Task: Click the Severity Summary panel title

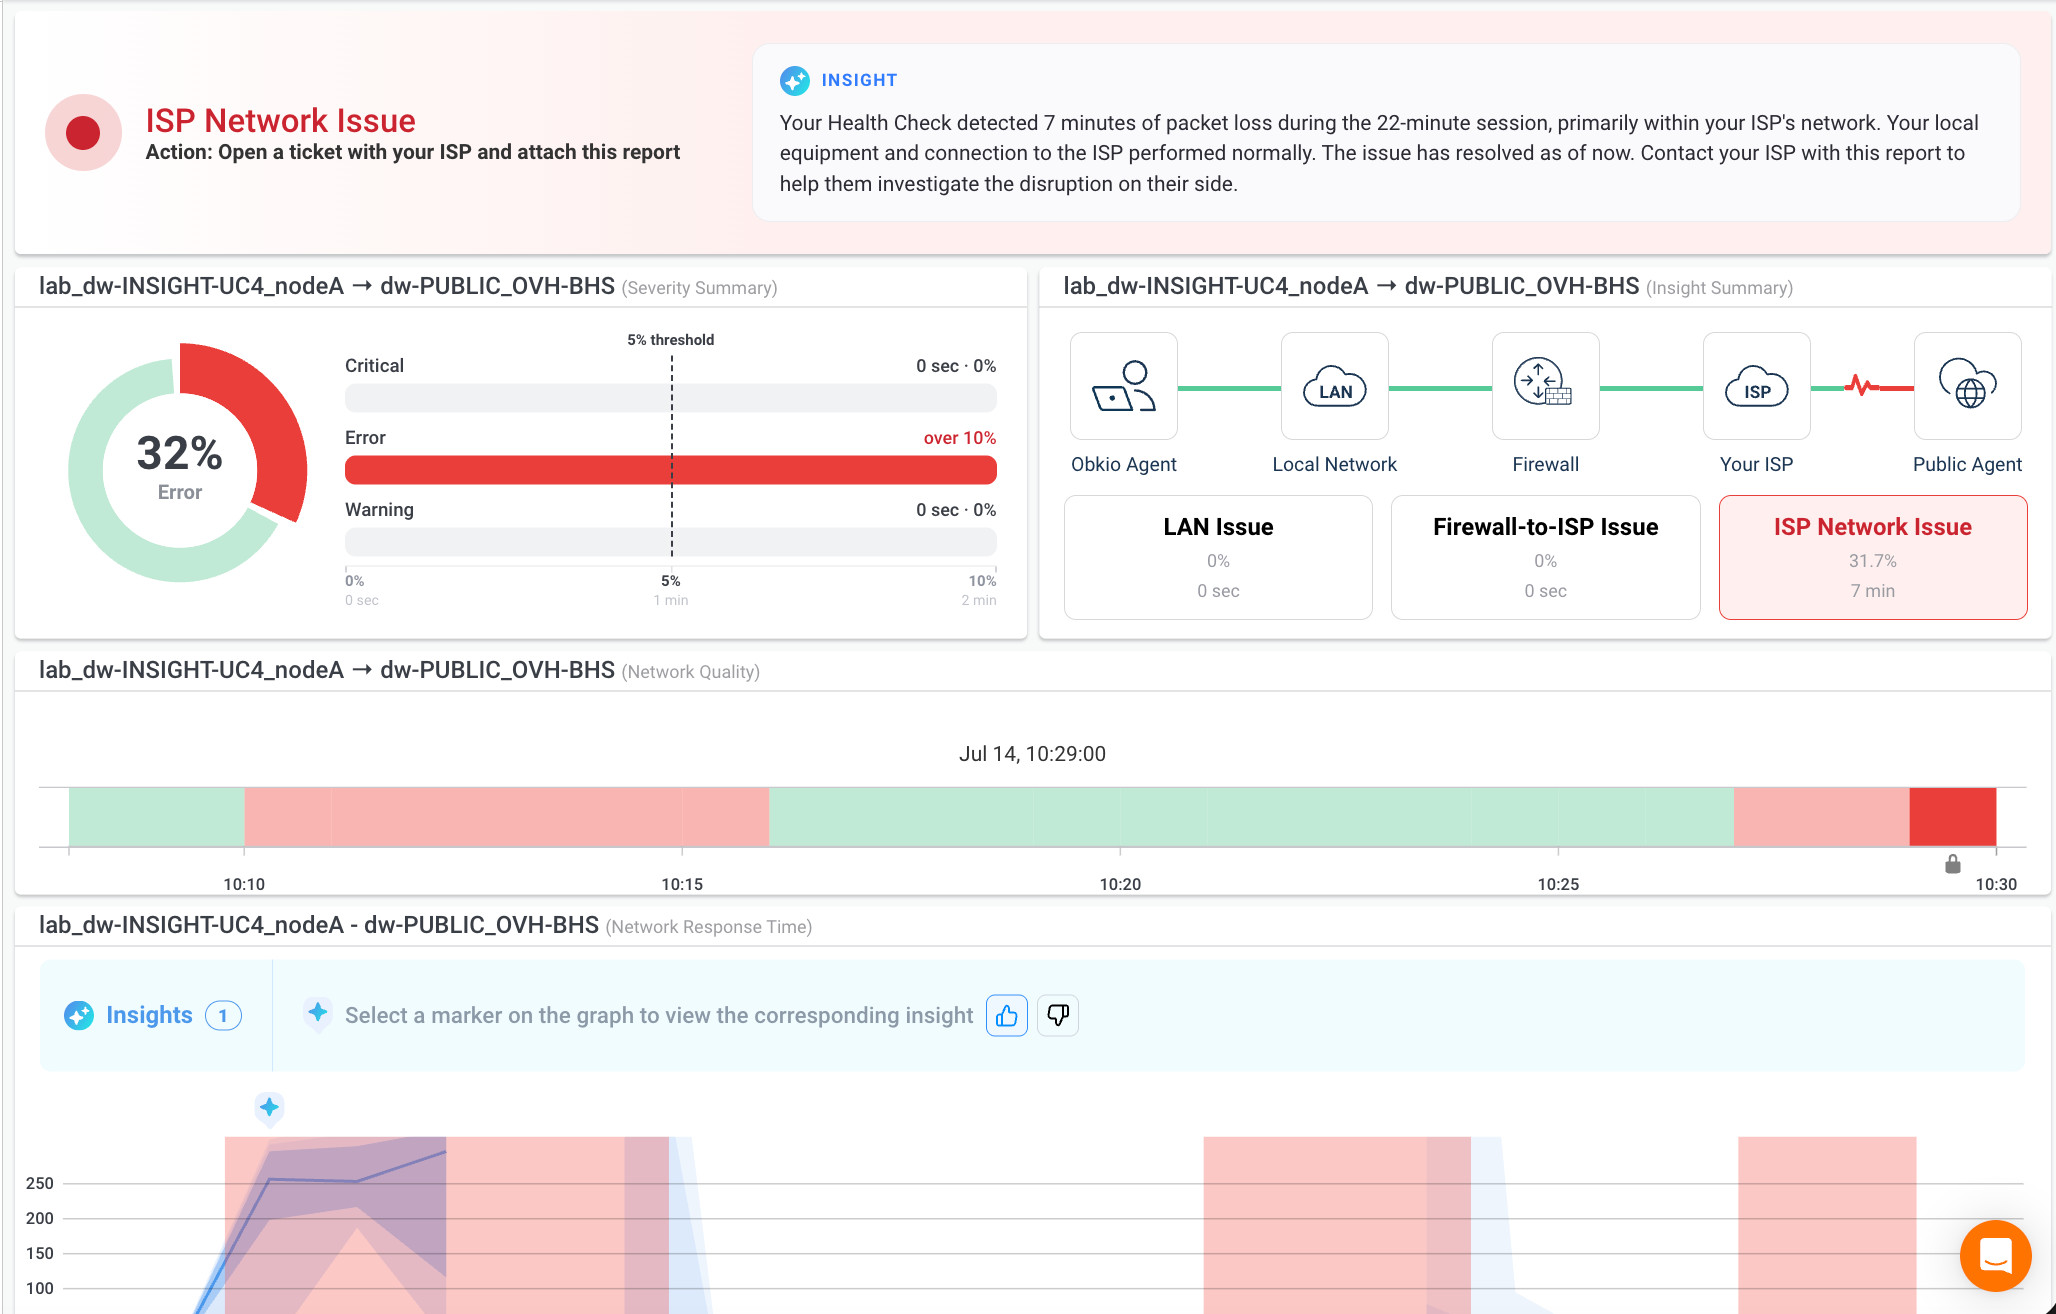Action: pyautogui.click(x=408, y=287)
